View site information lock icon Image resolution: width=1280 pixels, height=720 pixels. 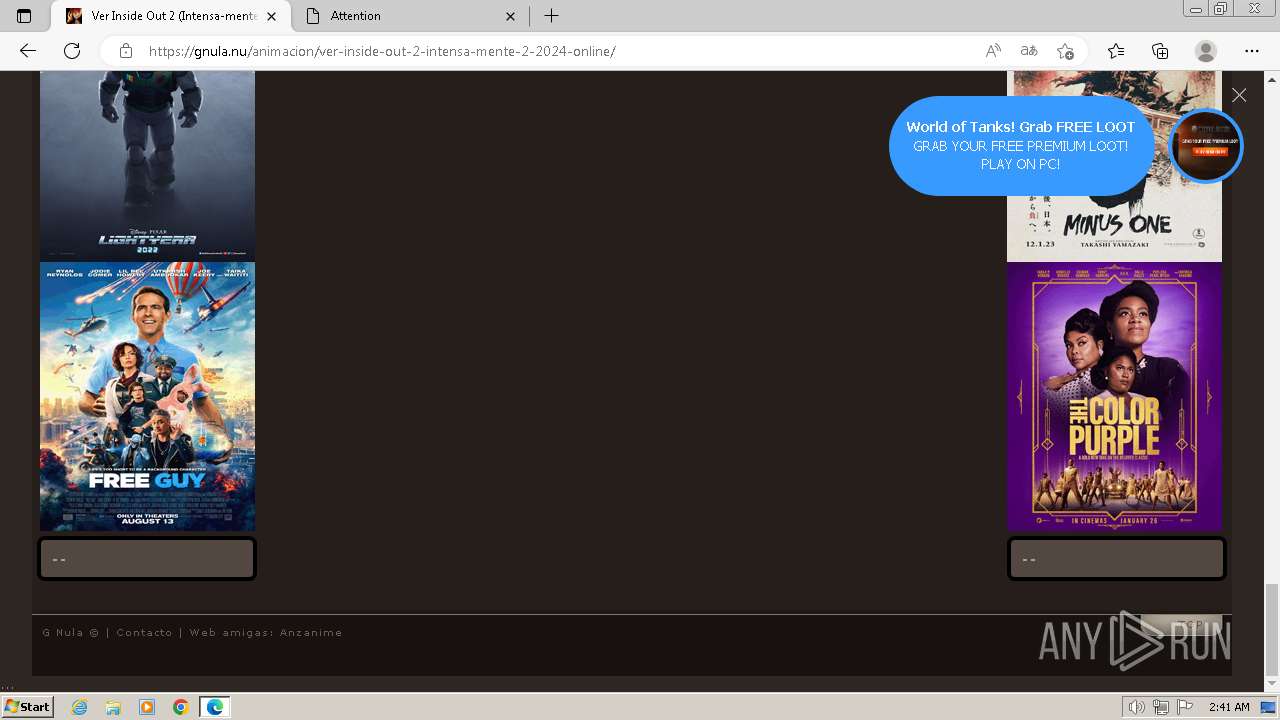pyautogui.click(x=125, y=51)
